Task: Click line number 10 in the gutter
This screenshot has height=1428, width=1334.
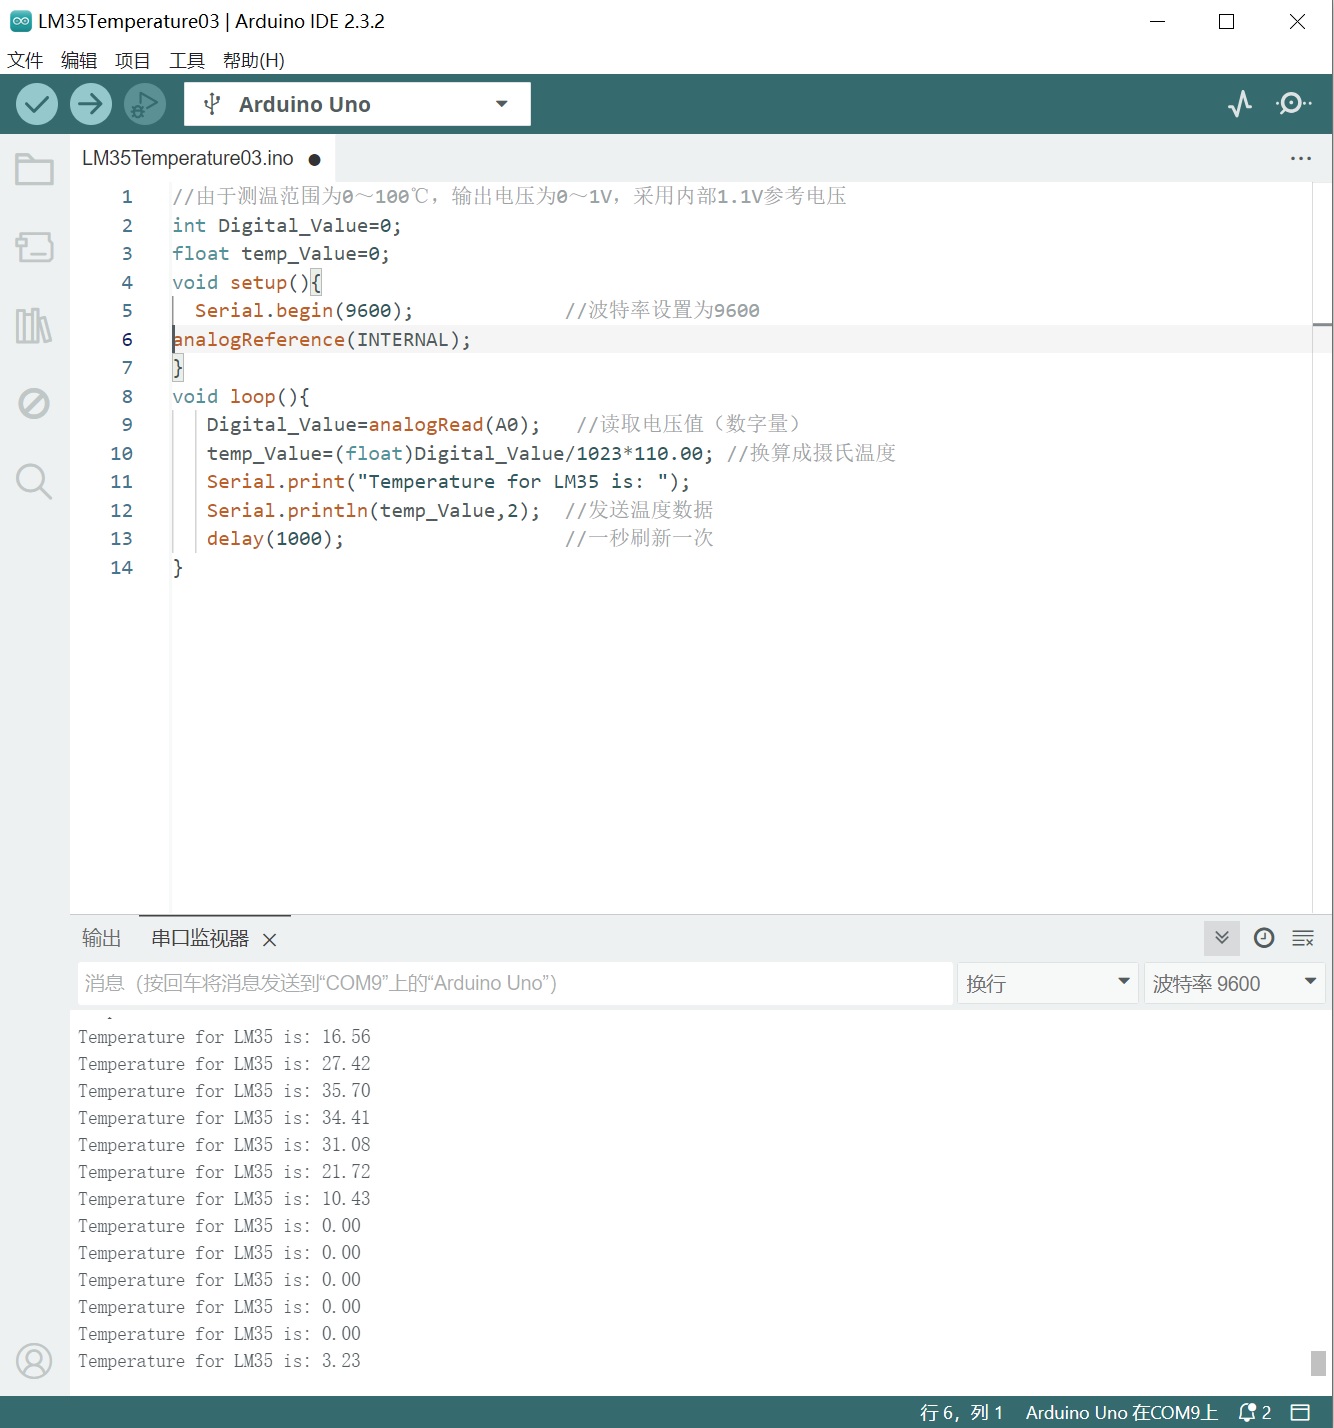Action: (121, 453)
